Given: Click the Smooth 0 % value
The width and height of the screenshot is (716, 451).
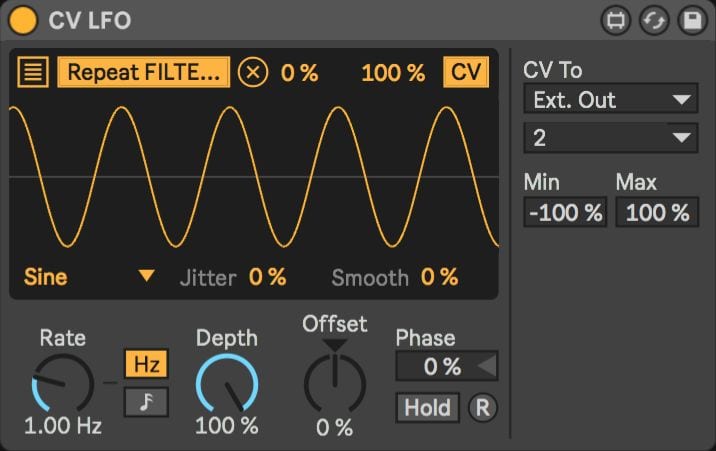Looking at the screenshot, I should click(439, 277).
